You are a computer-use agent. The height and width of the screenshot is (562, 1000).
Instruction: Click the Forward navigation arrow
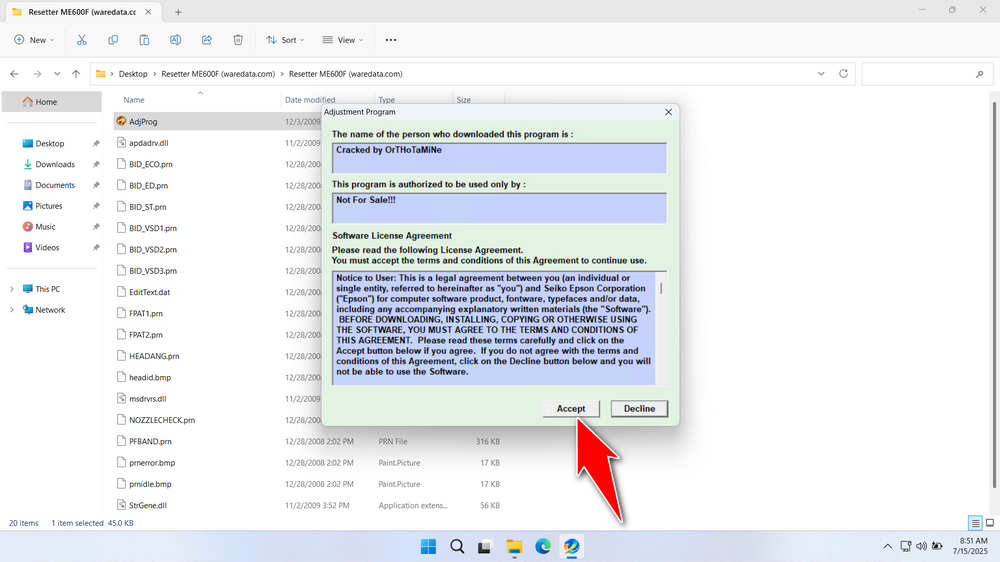coord(37,74)
